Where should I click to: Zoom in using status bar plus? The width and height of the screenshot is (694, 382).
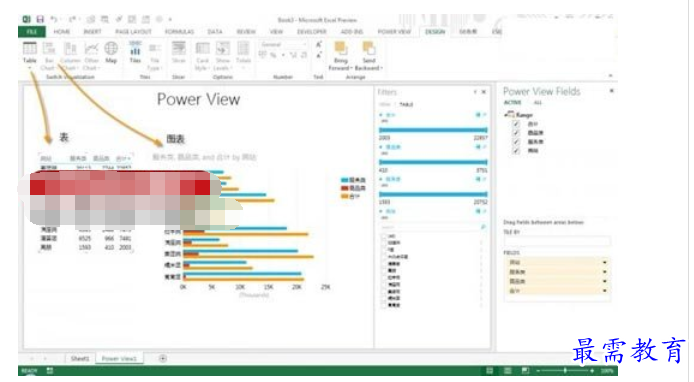592,370
